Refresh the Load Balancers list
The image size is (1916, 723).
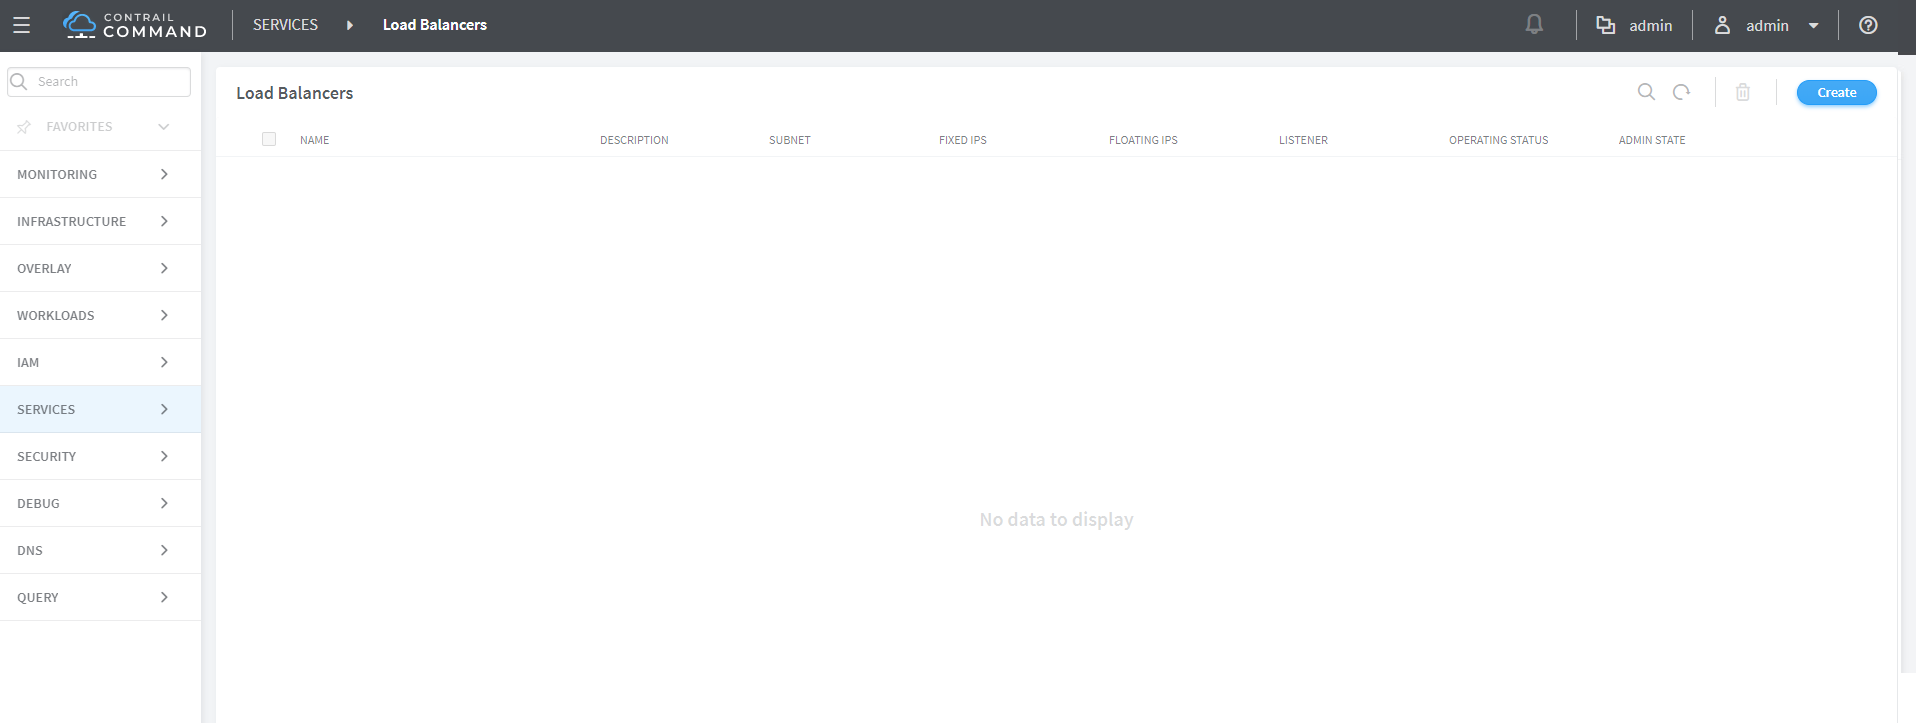(1682, 92)
